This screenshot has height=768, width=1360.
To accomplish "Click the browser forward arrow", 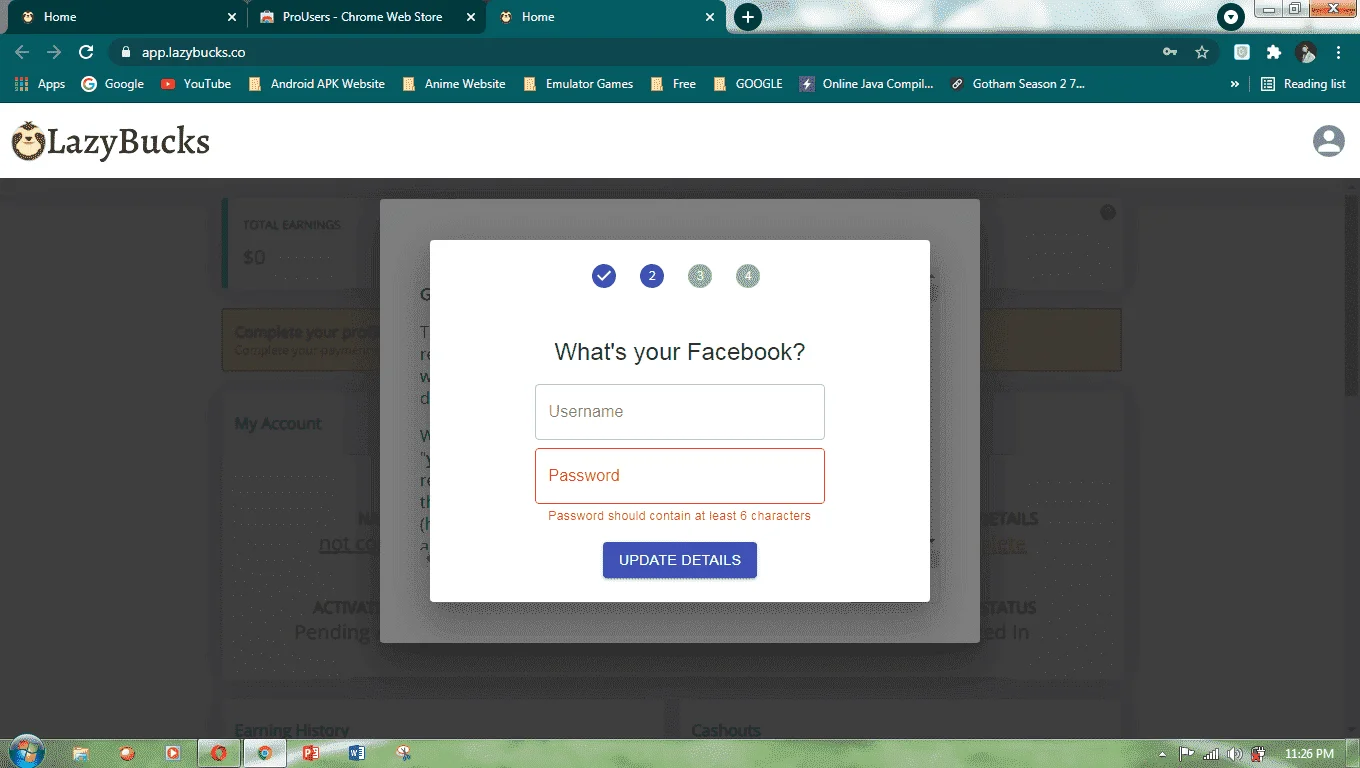I will [54, 52].
